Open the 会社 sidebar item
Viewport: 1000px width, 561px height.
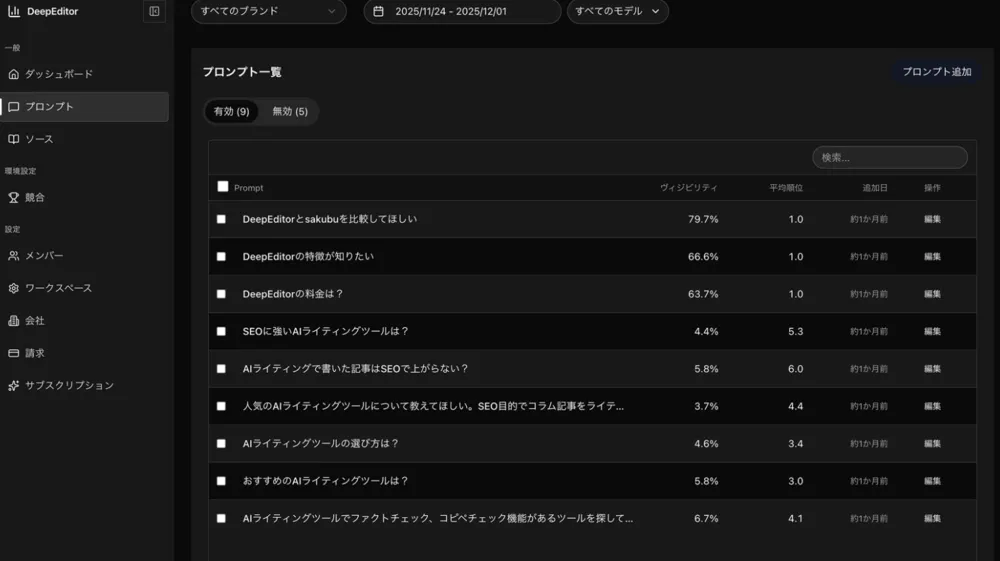pos(84,321)
